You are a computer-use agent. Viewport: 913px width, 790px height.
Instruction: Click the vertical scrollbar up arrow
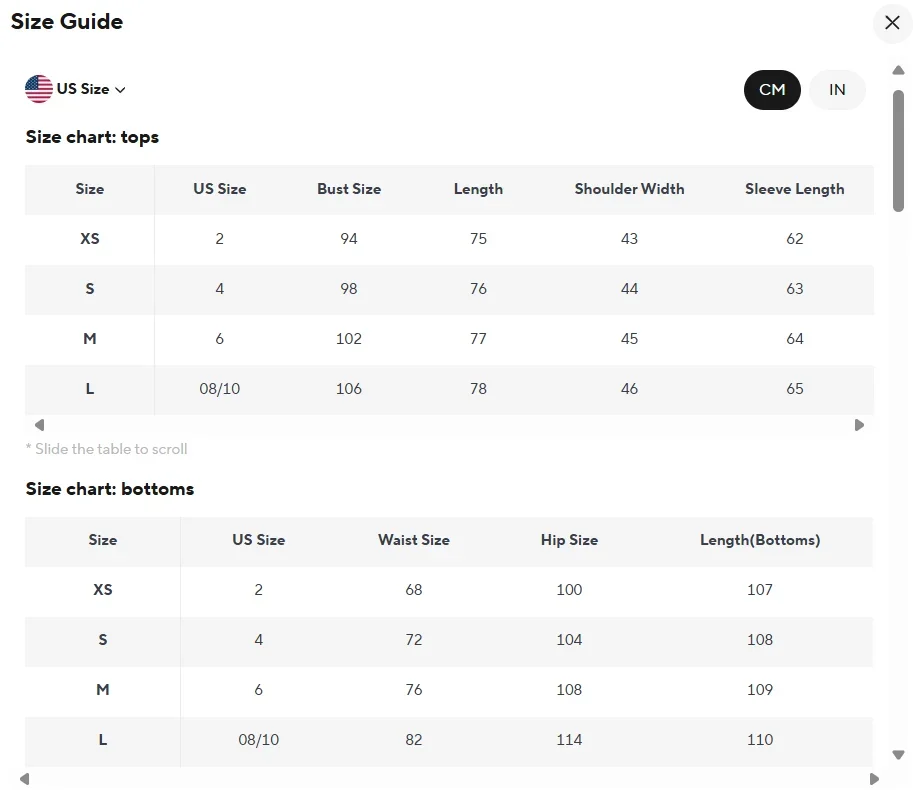click(x=898, y=69)
